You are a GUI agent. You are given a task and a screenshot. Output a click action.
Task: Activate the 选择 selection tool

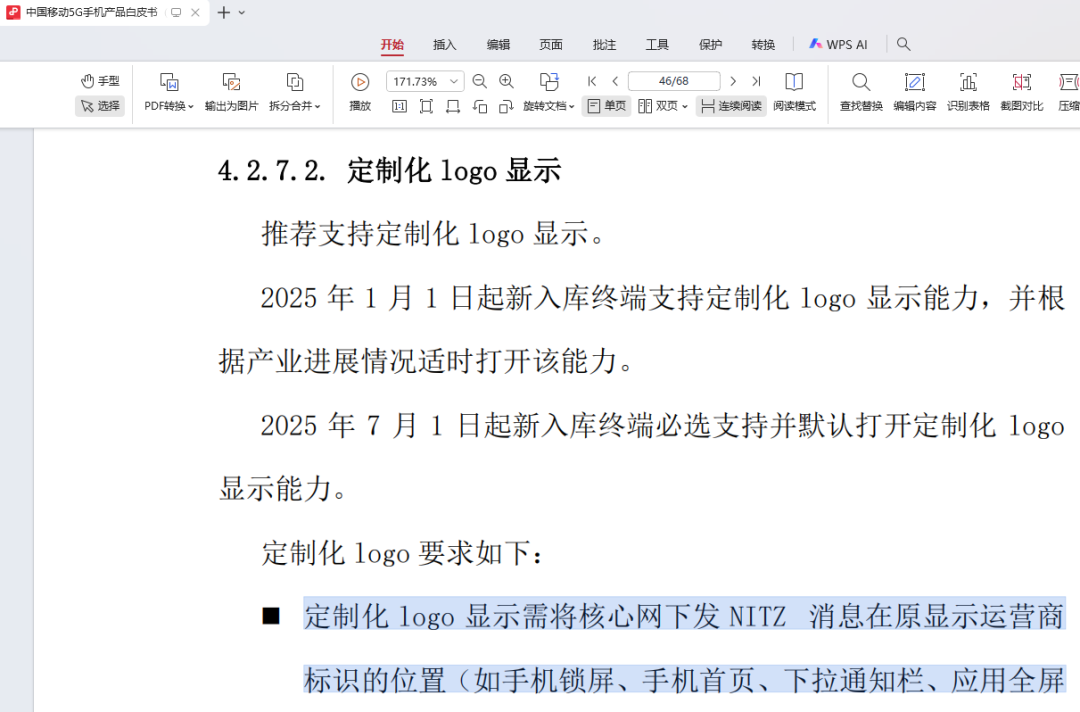coord(100,105)
